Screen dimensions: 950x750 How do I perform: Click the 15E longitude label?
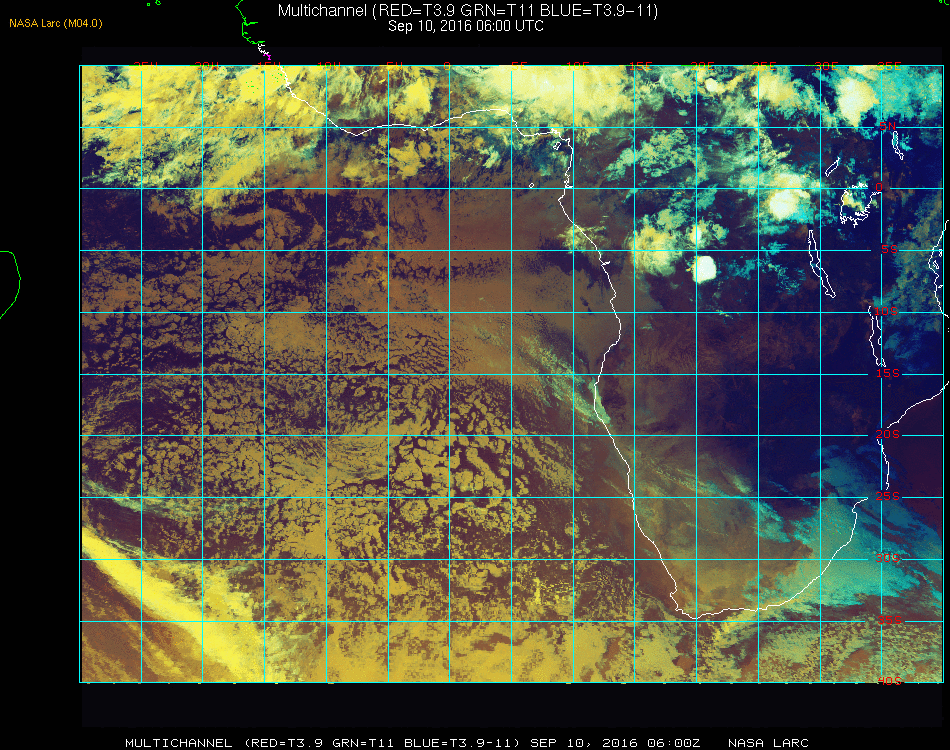(640, 66)
